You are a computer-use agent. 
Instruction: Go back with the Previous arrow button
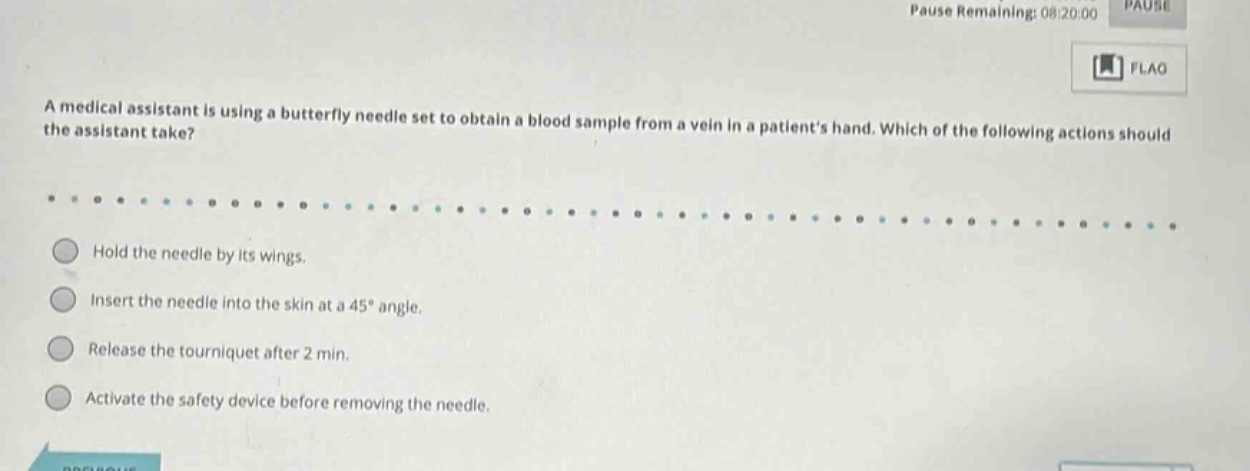click(x=102, y=461)
